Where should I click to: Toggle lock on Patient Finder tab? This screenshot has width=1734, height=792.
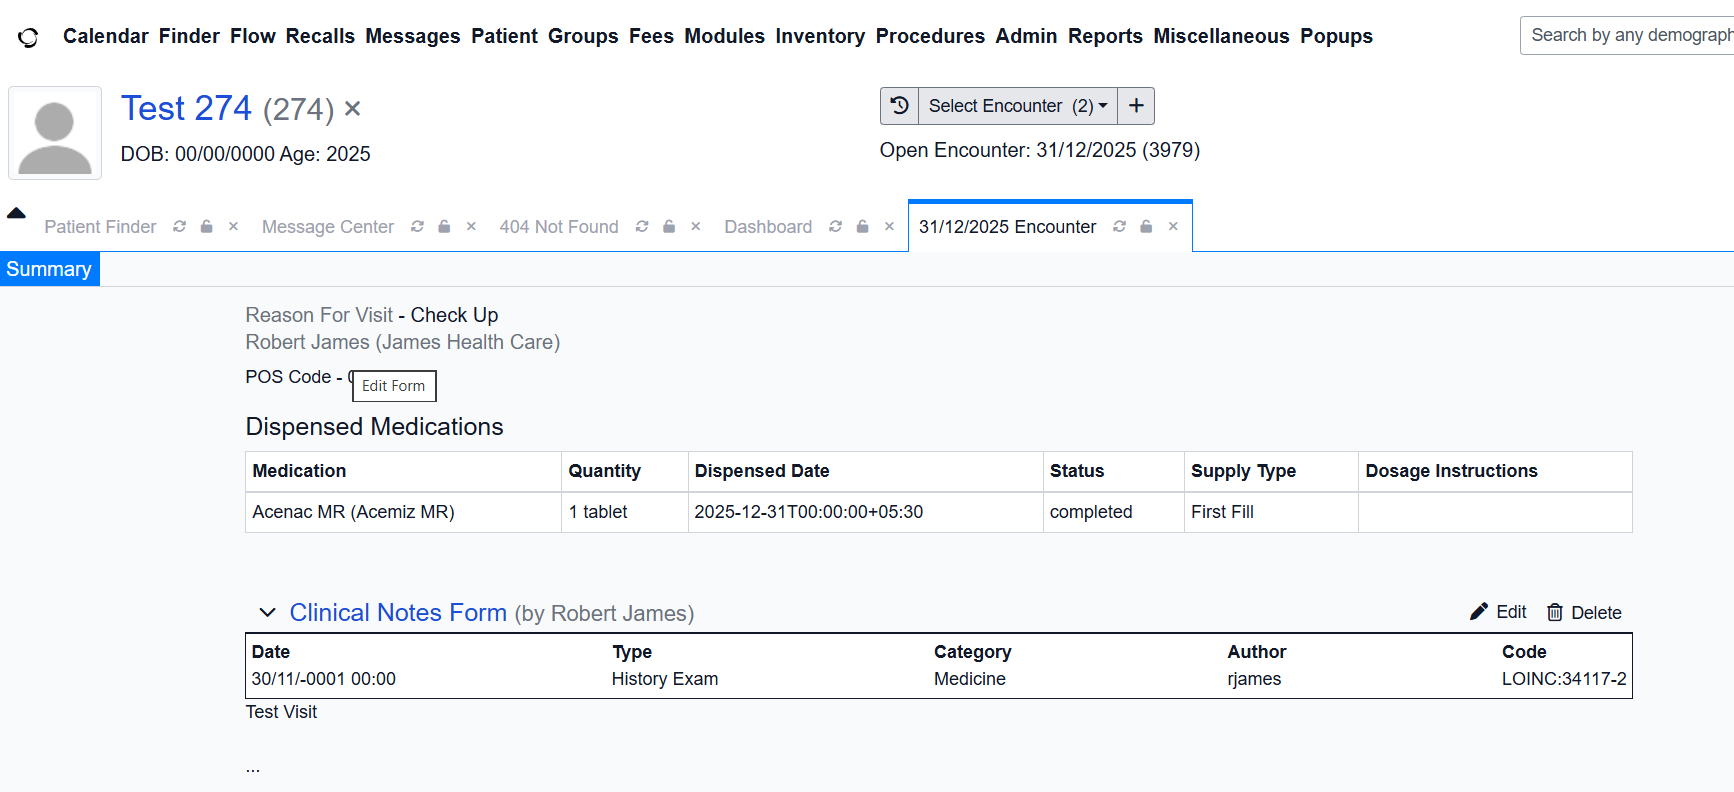[x=206, y=227]
